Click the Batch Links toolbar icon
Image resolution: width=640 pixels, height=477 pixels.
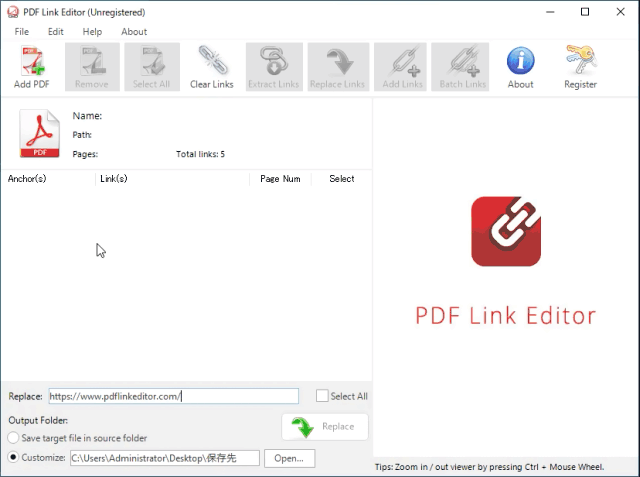(x=460, y=67)
